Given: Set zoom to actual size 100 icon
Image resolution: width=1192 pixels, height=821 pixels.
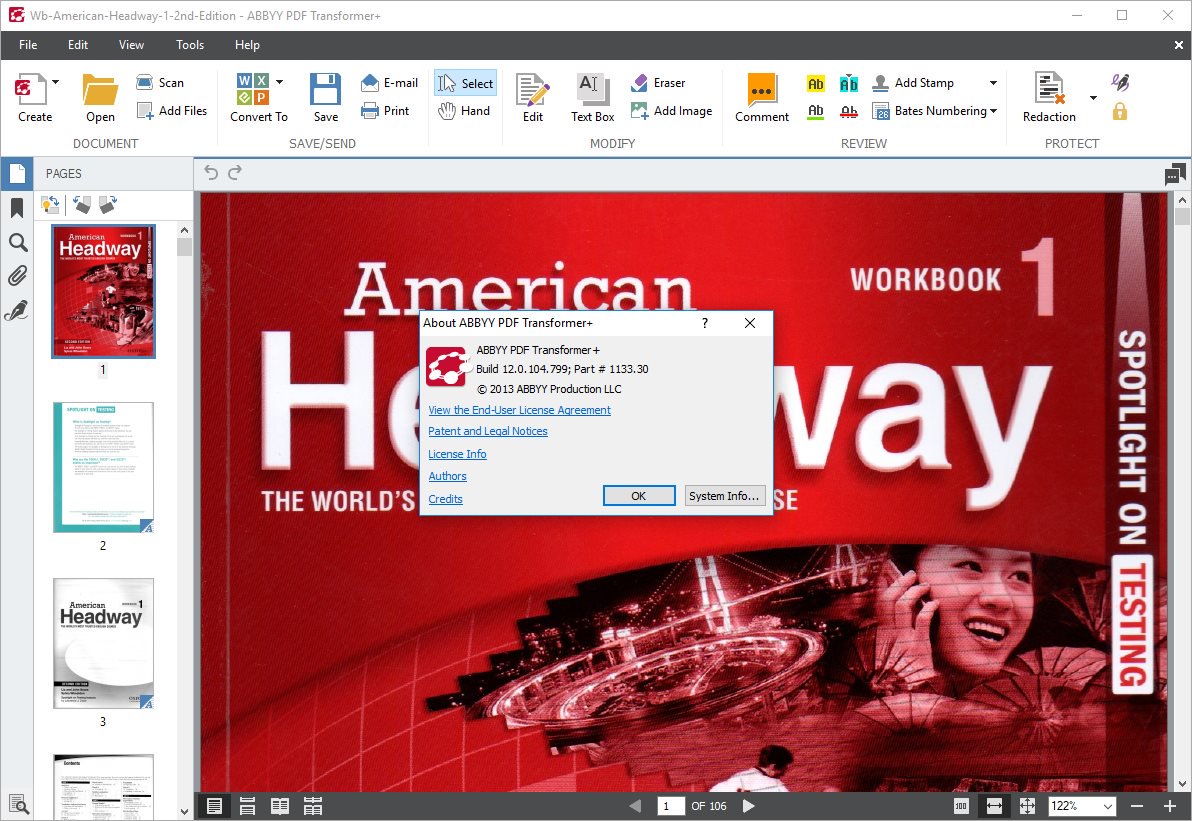Looking at the screenshot, I should (961, 806).
